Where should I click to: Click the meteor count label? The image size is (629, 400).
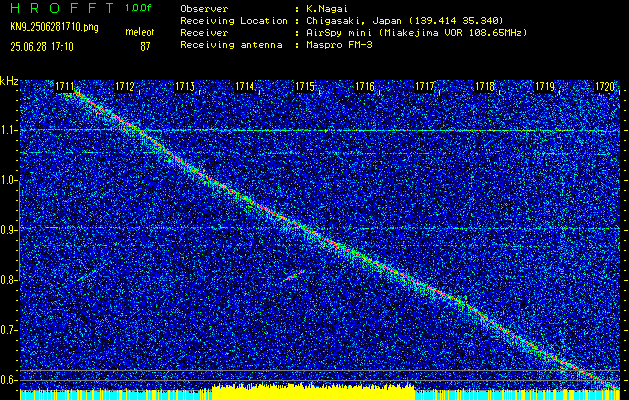click(x=140, y=32)
